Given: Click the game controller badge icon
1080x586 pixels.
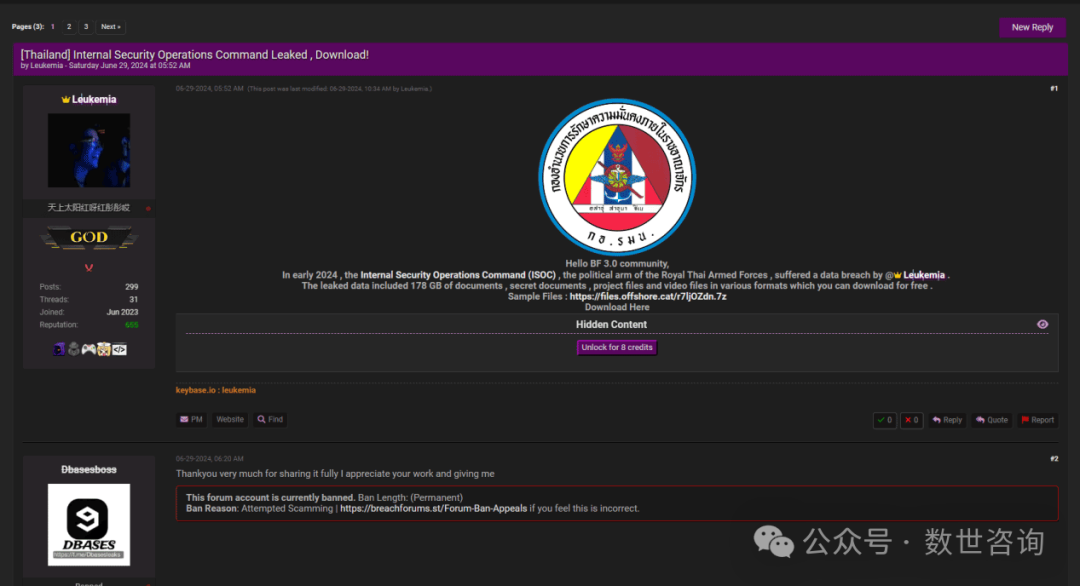Looking at the screenshot, I should click(89, 349).
